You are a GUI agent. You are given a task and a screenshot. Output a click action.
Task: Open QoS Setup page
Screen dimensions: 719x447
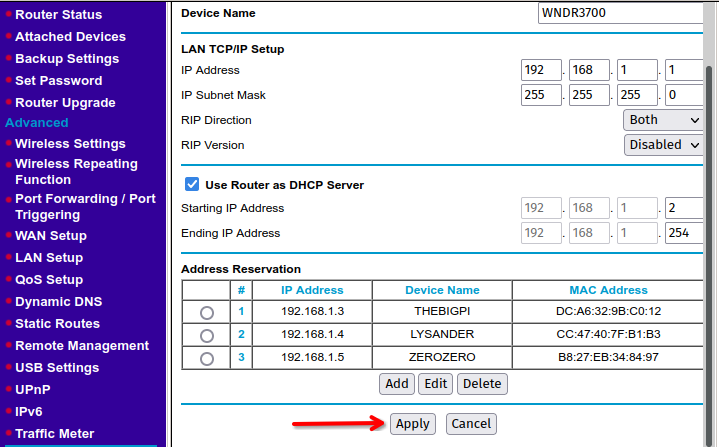click(49, 280)
